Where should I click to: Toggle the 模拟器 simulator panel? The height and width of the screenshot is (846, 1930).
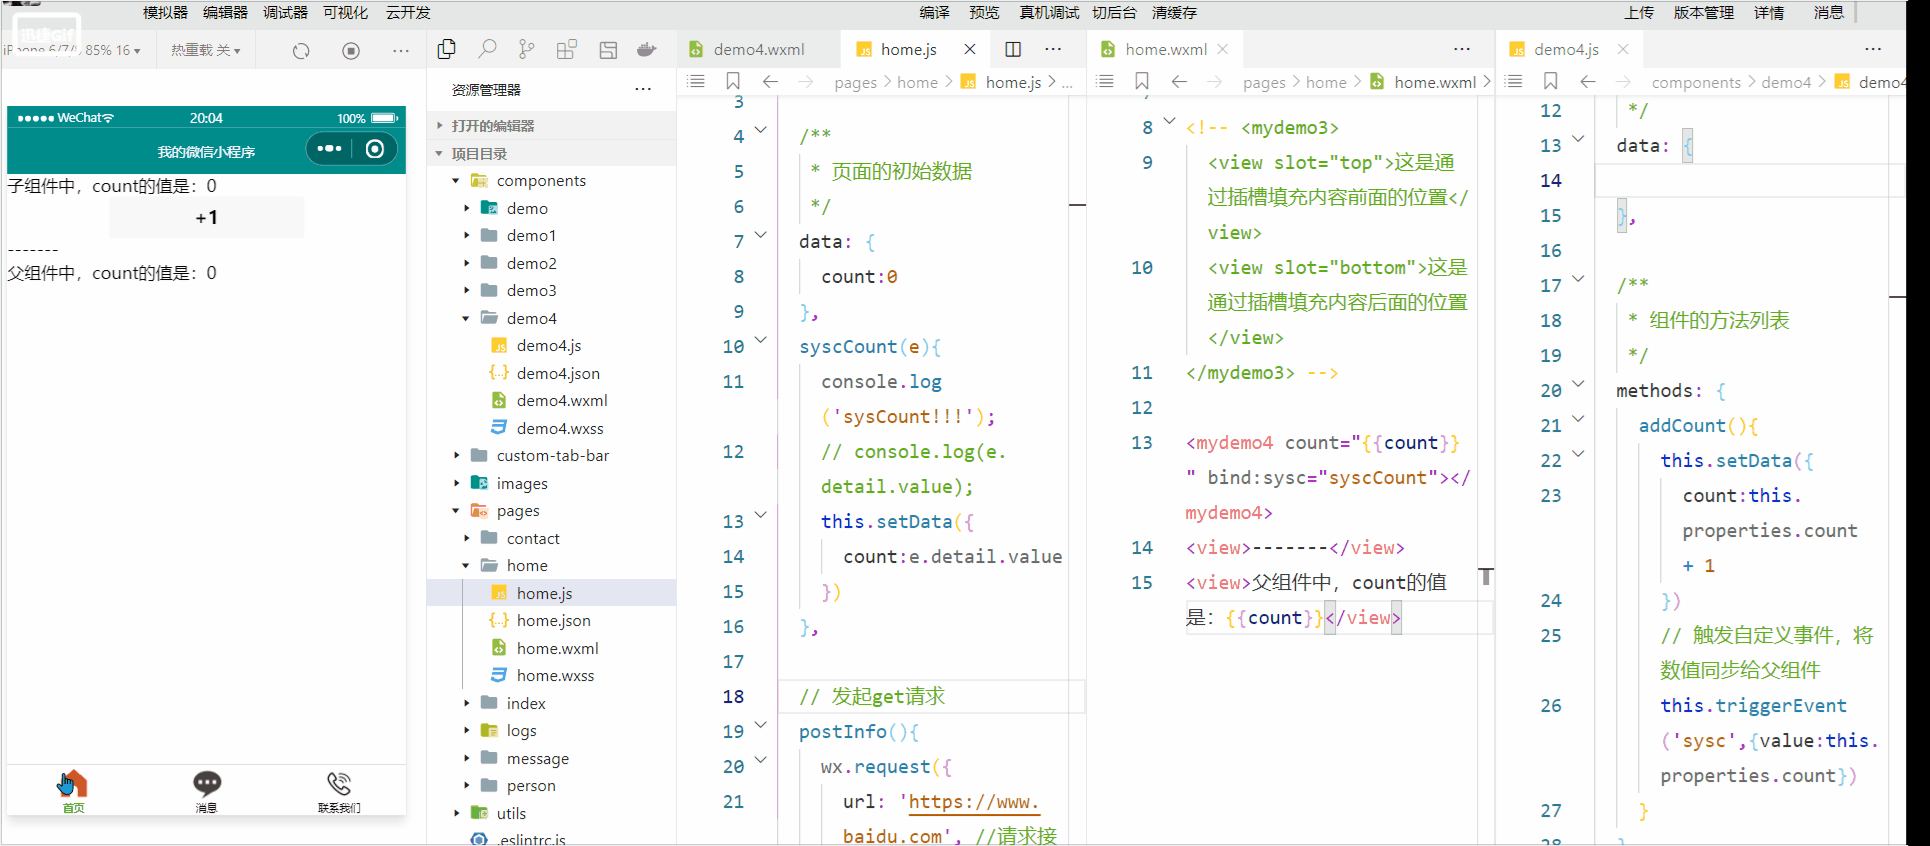(x=165, y=12)
